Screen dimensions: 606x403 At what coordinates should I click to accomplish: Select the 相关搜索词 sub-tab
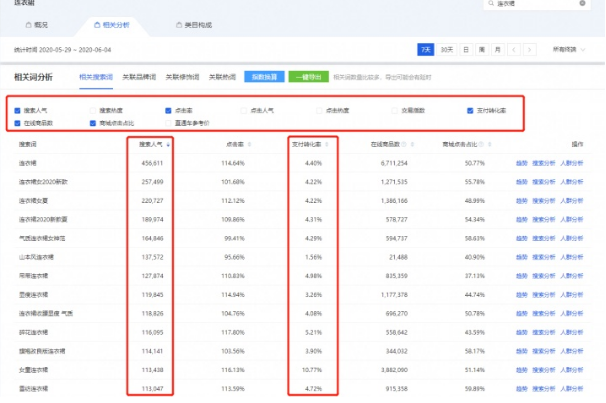point(96,77)
